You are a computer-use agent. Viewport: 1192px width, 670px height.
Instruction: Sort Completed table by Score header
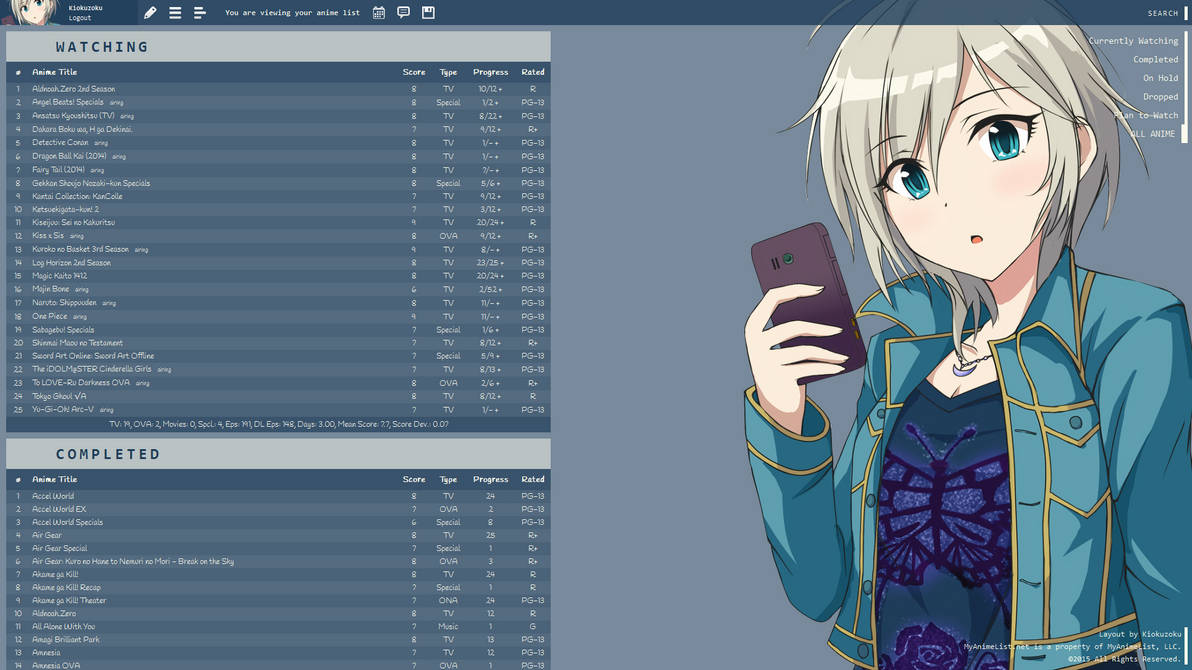(x=414, y=480)
